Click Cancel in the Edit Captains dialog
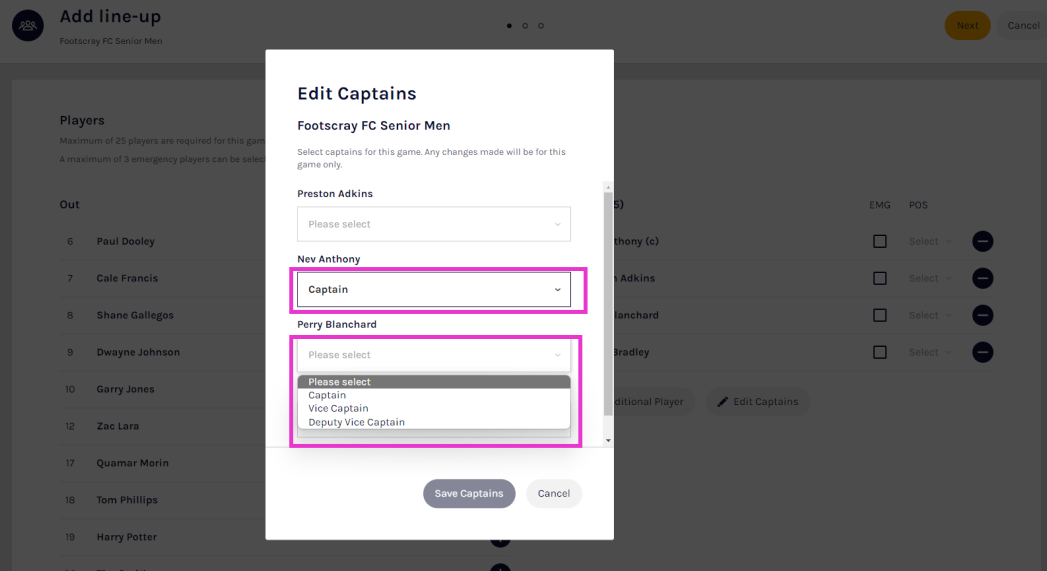 tap(553, 493)
